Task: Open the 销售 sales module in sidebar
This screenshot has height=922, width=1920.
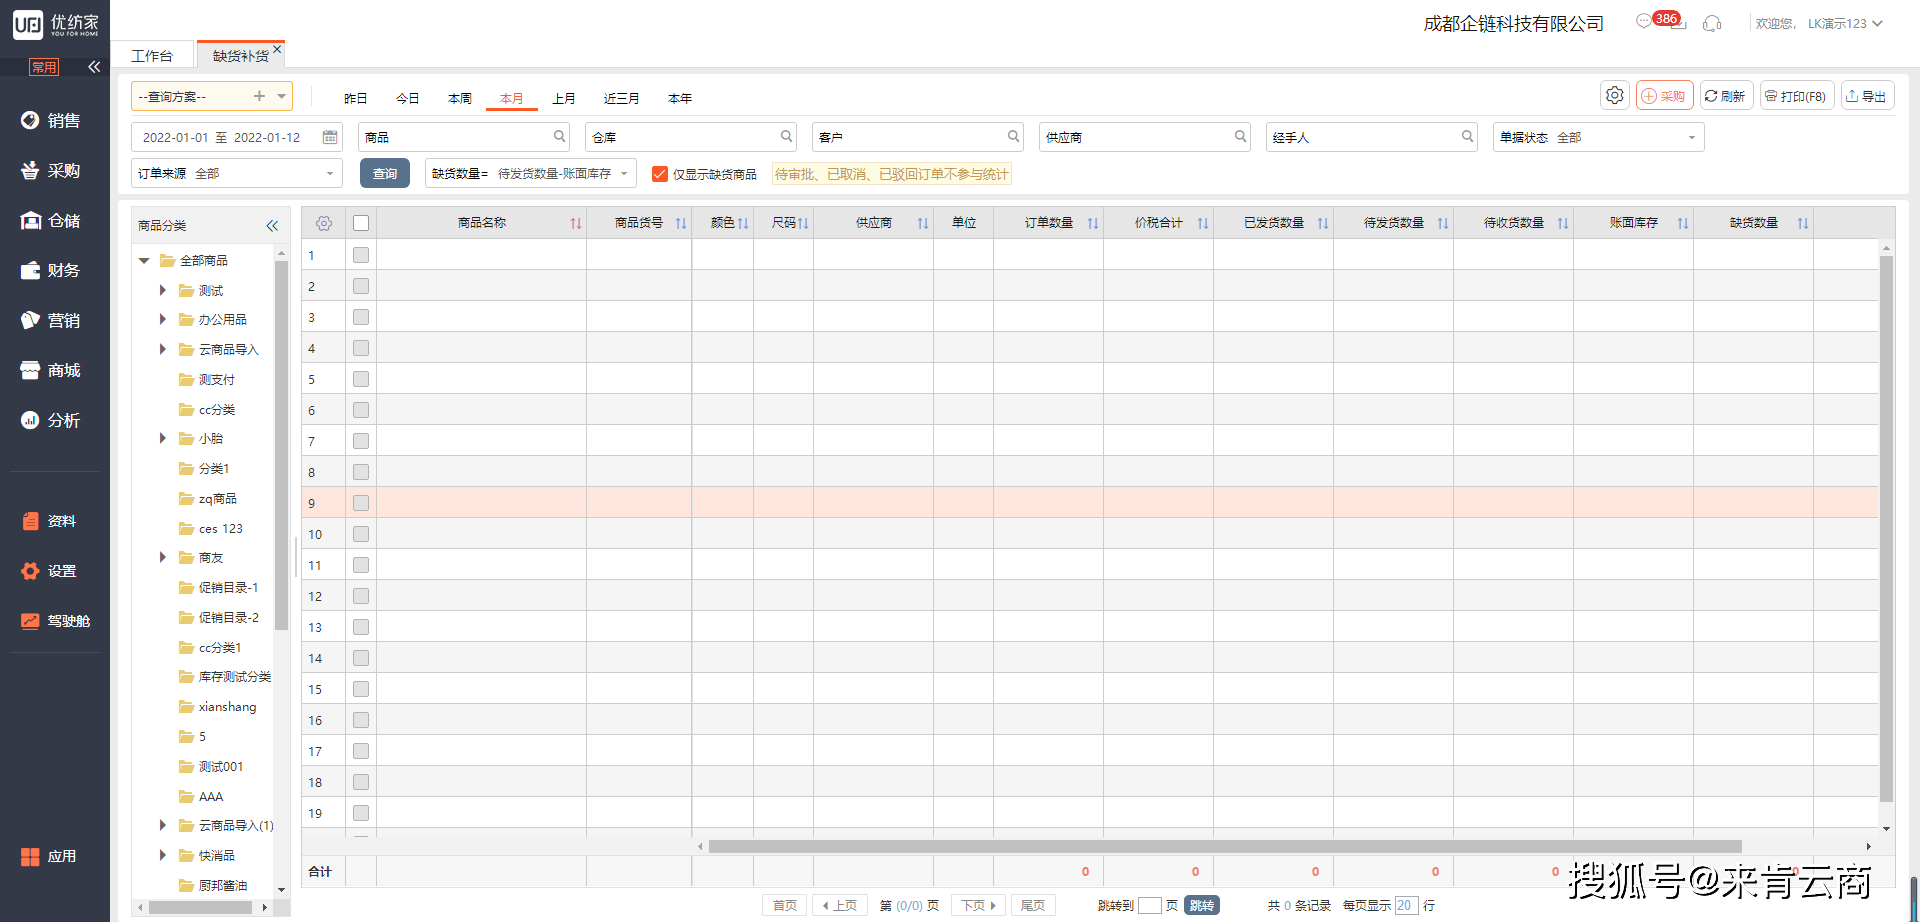Action: (51, 120)
